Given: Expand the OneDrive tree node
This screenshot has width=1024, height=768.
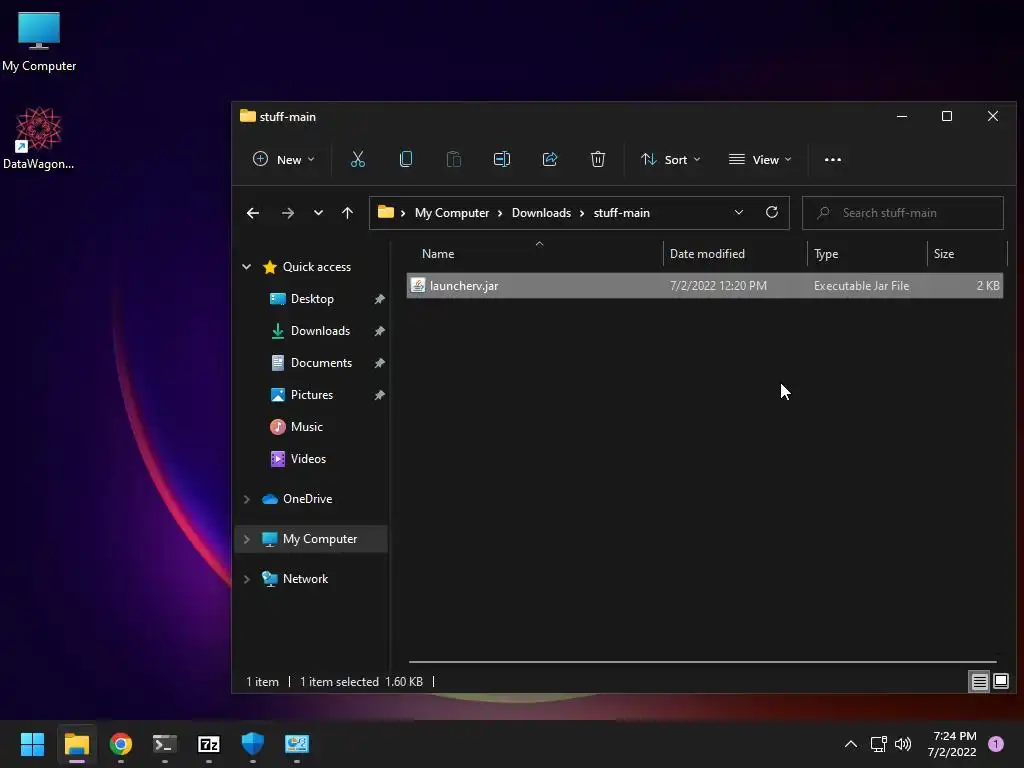Looking at the screenshot, I should click(246, 499).
